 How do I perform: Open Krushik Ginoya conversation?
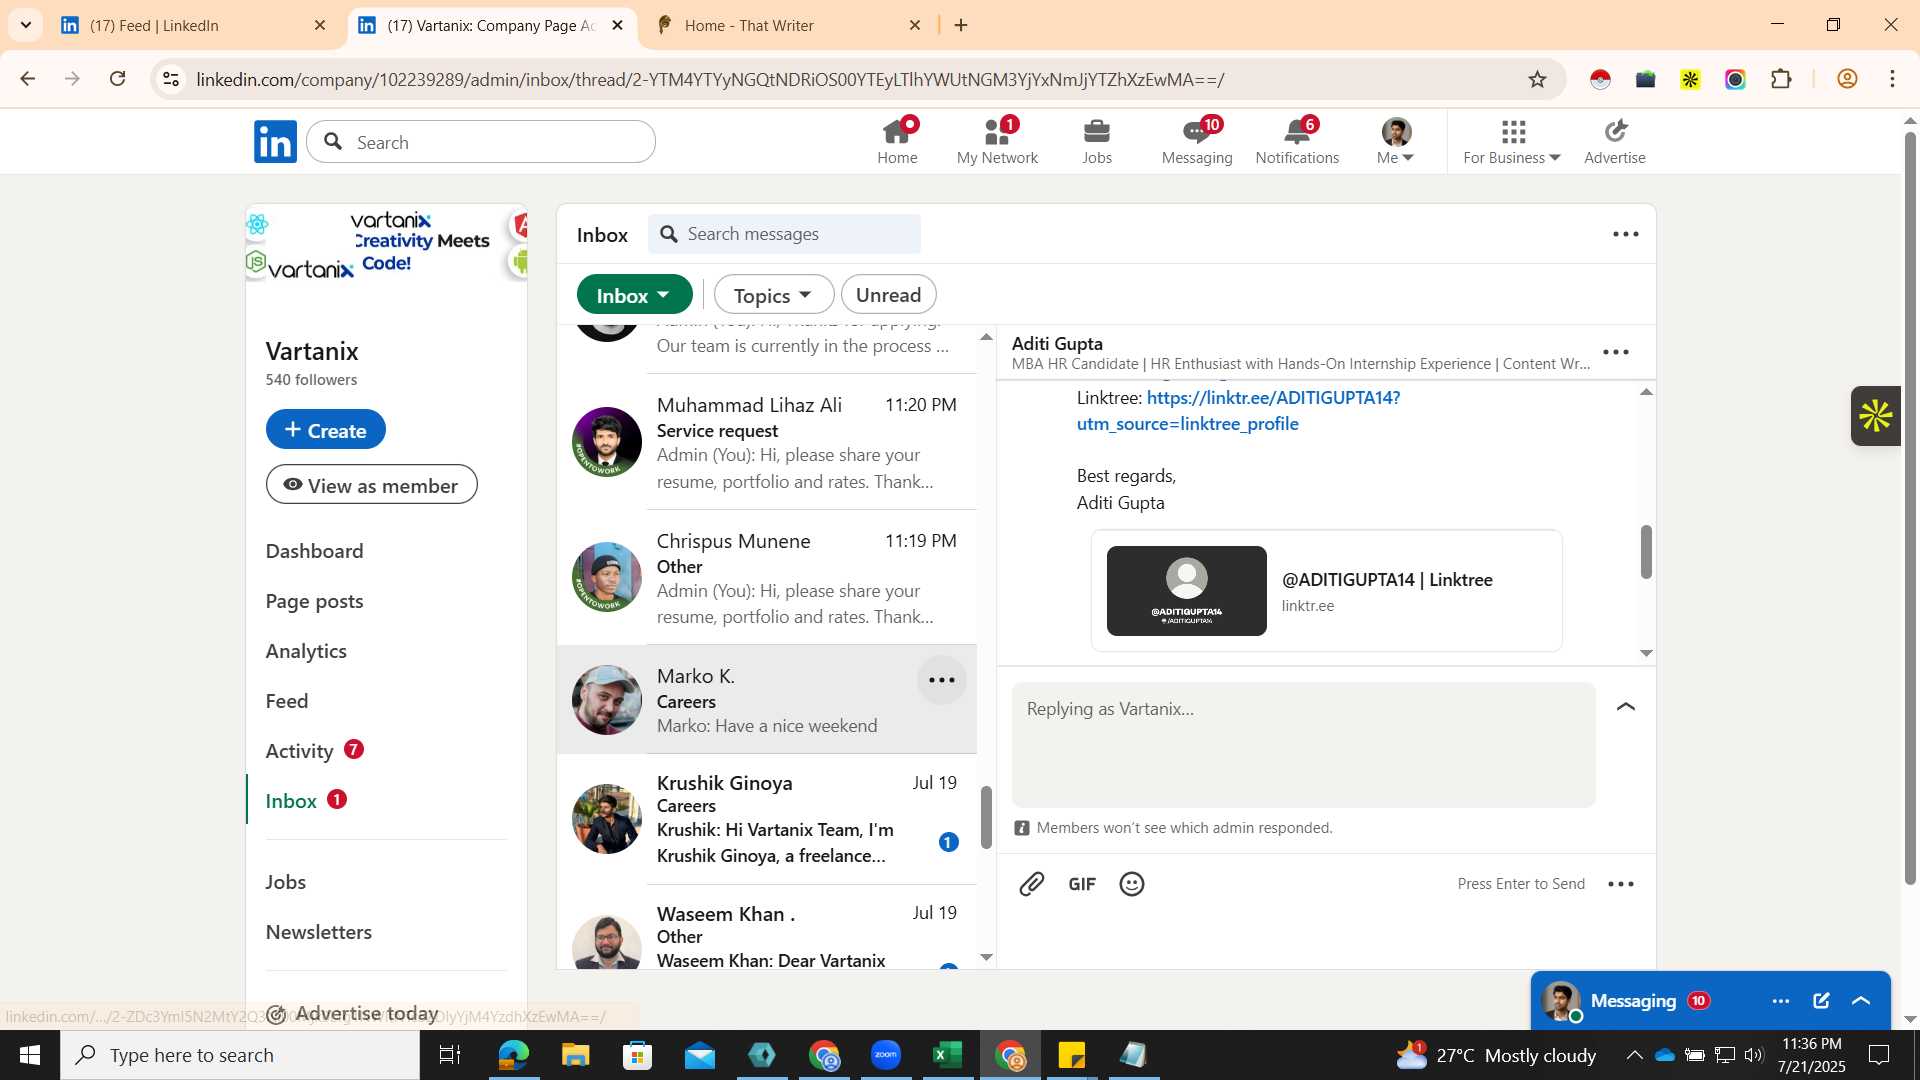coord(767,819)
